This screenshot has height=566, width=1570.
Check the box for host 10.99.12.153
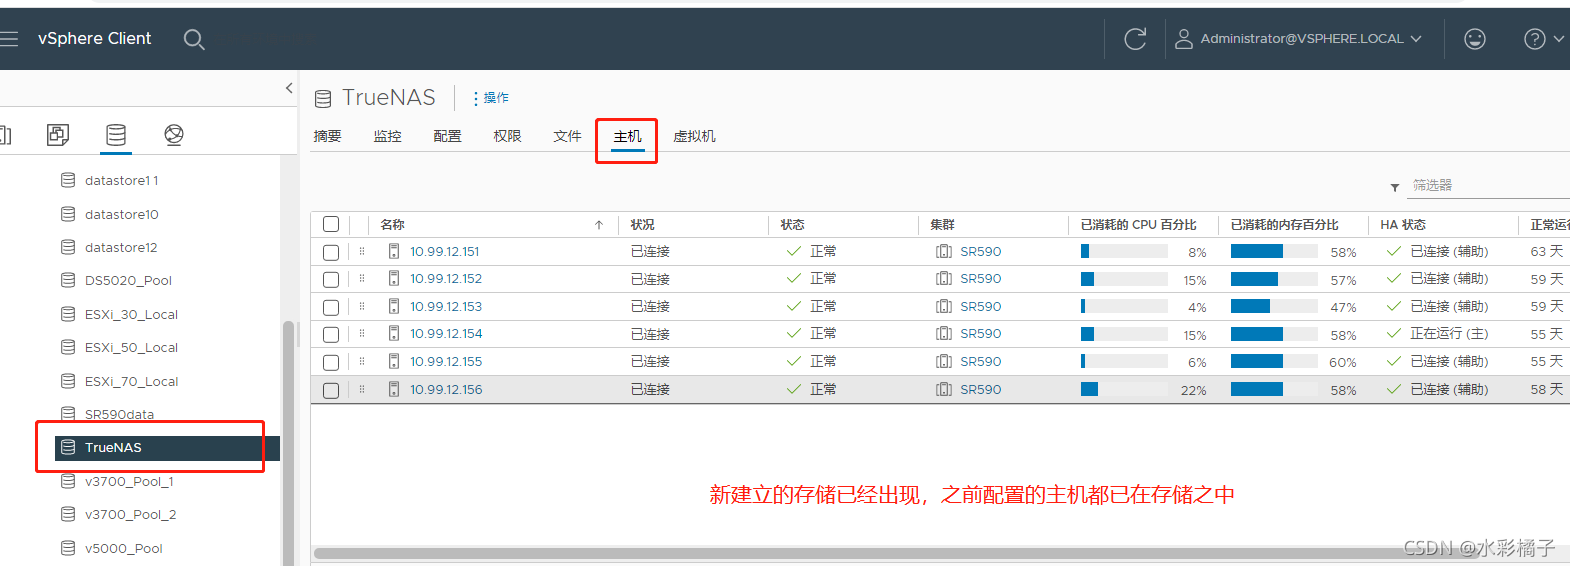(x=331, y=307)
